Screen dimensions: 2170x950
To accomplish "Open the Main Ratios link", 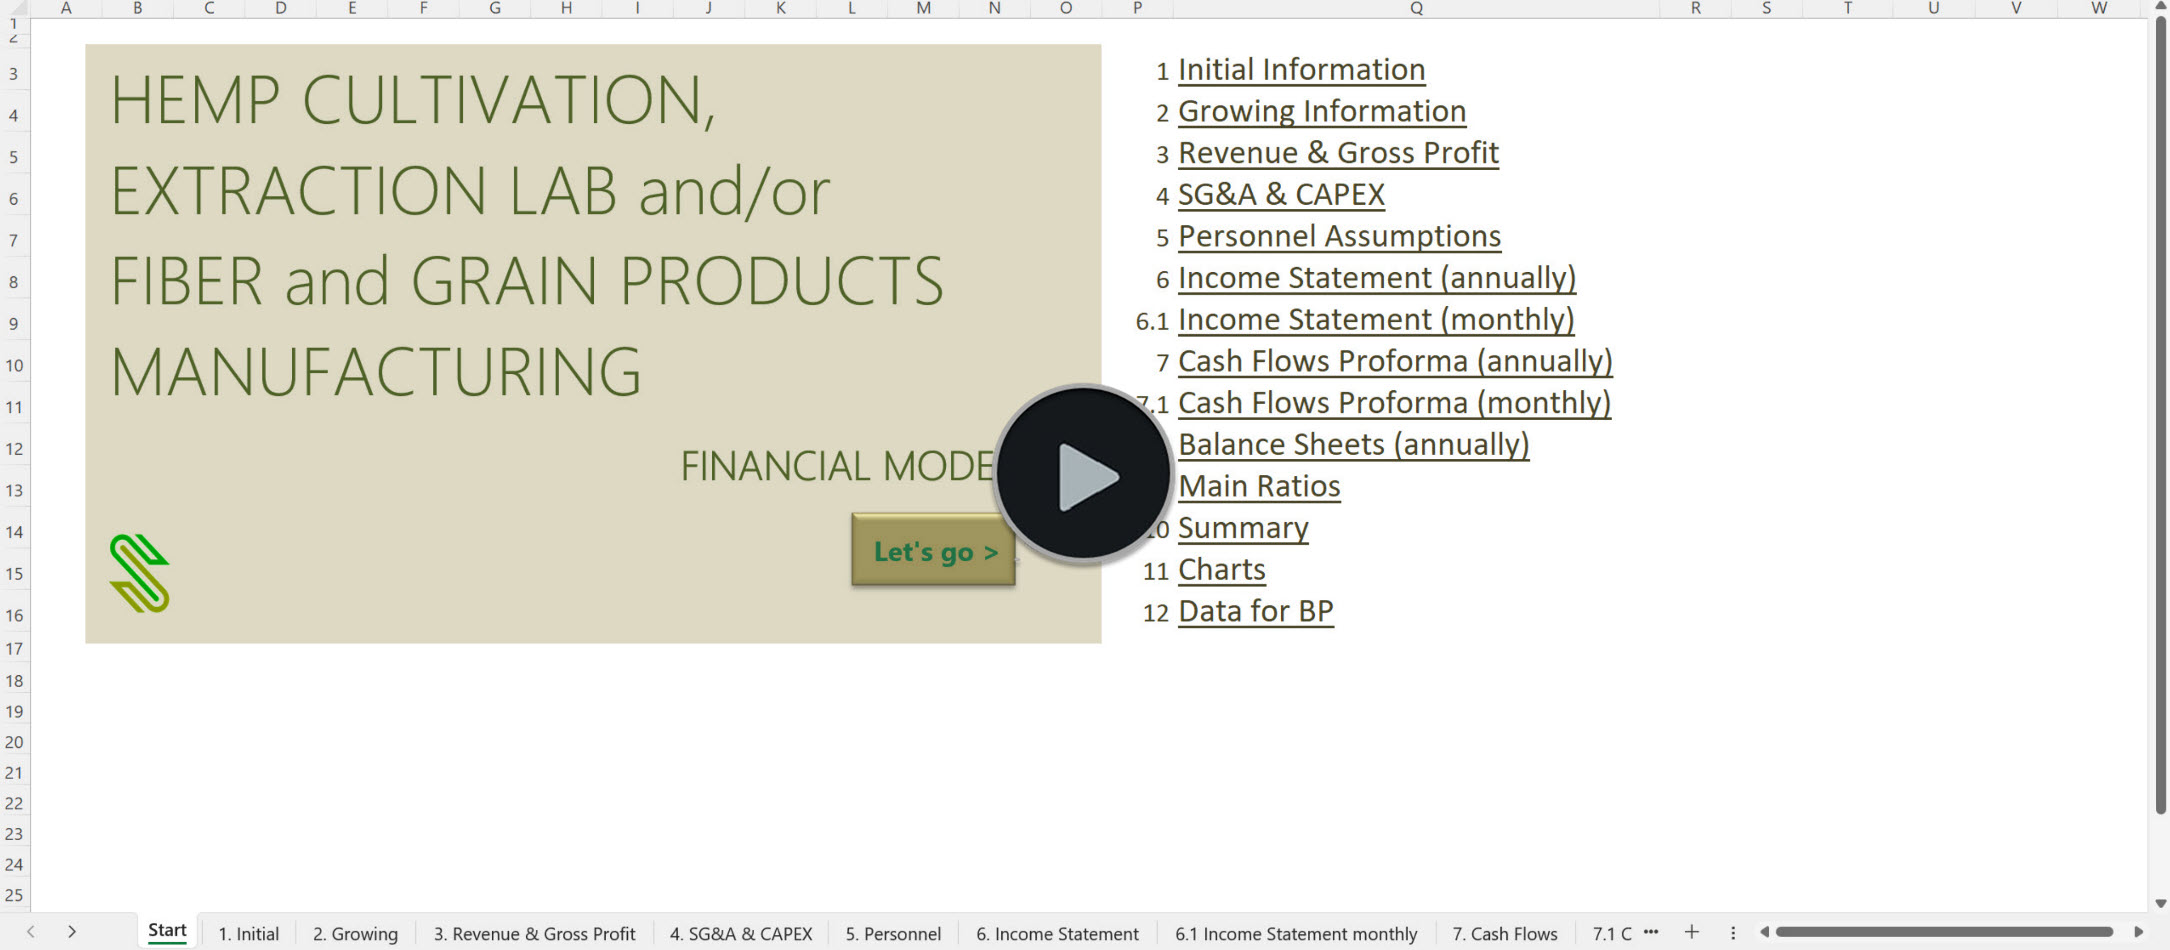I will tap(1259, 487).
